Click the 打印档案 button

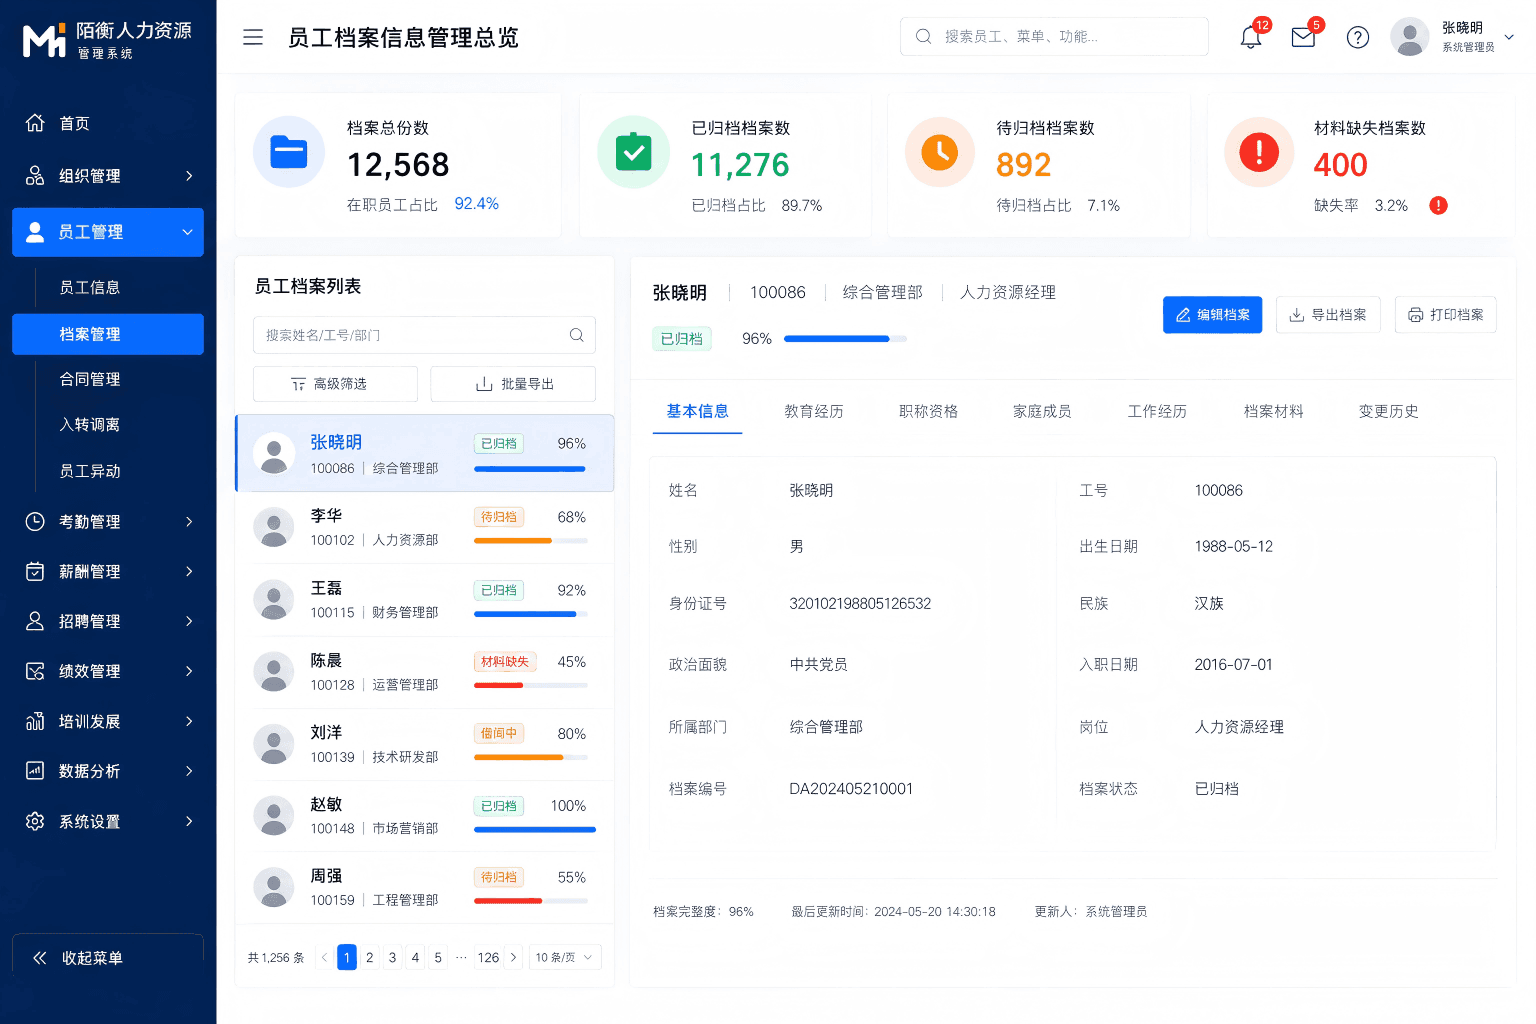pos(1446,315)
